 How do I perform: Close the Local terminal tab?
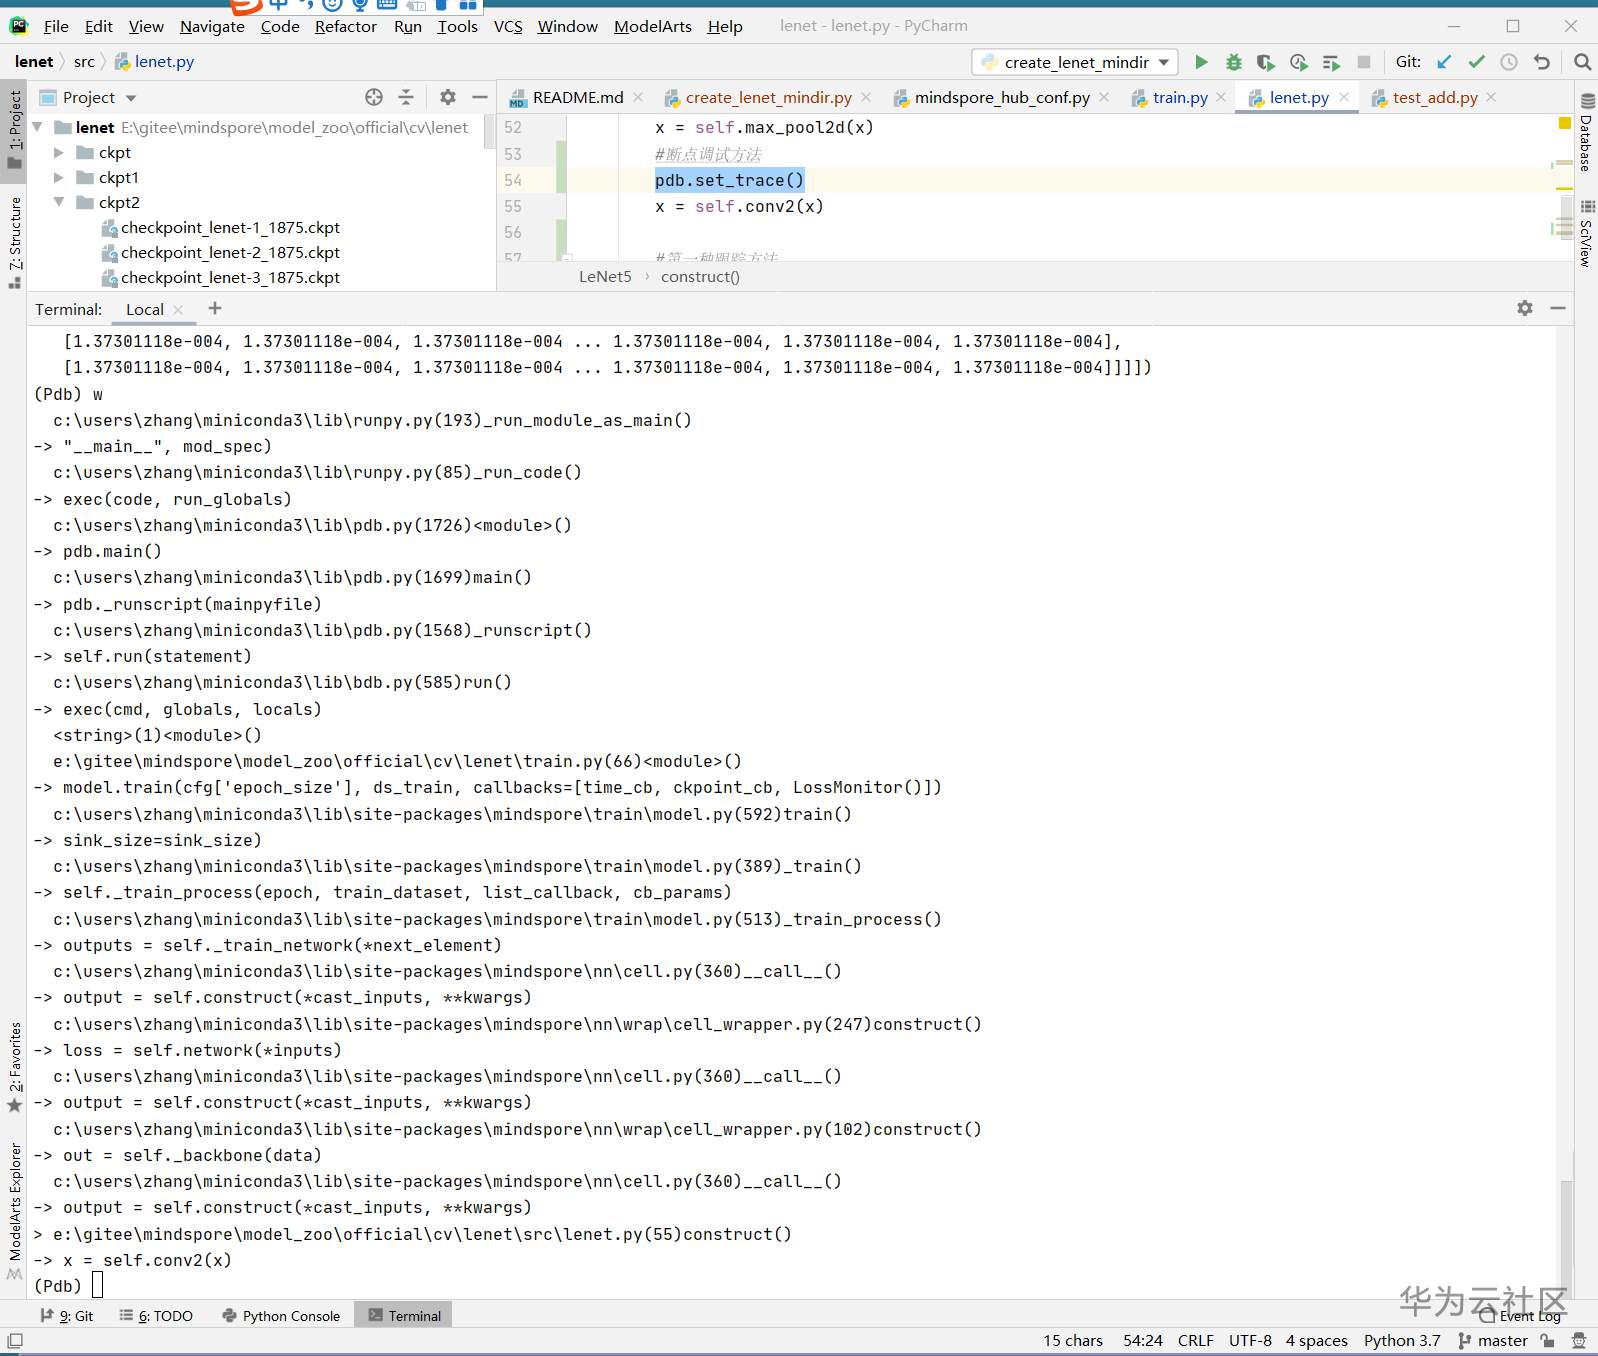point(178,310)
